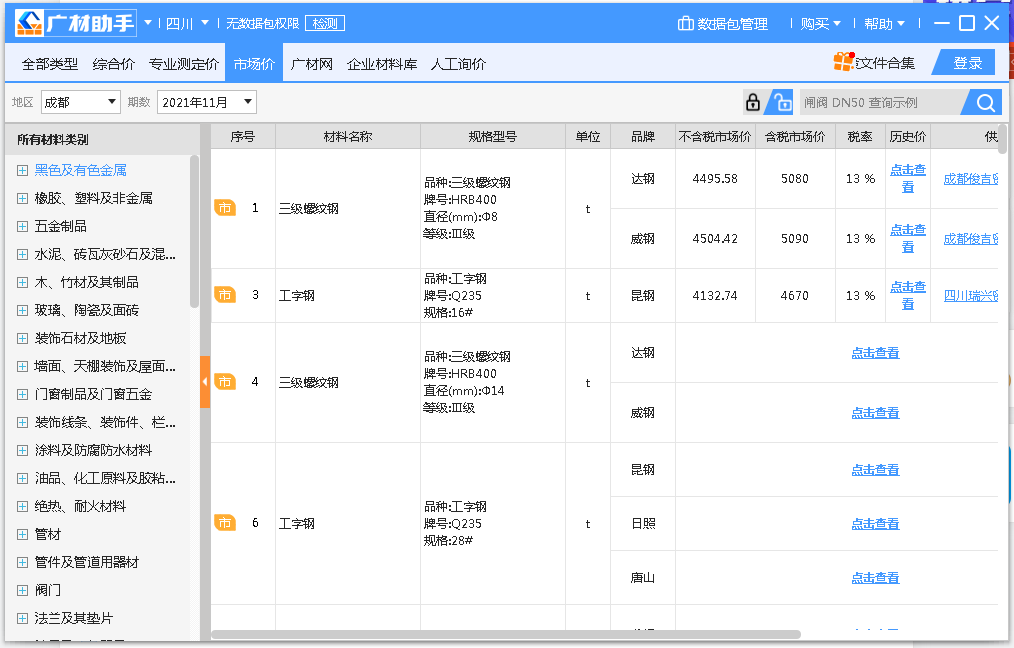
Task: Select 装饰线条、装饰件 category
Action: 105,422
